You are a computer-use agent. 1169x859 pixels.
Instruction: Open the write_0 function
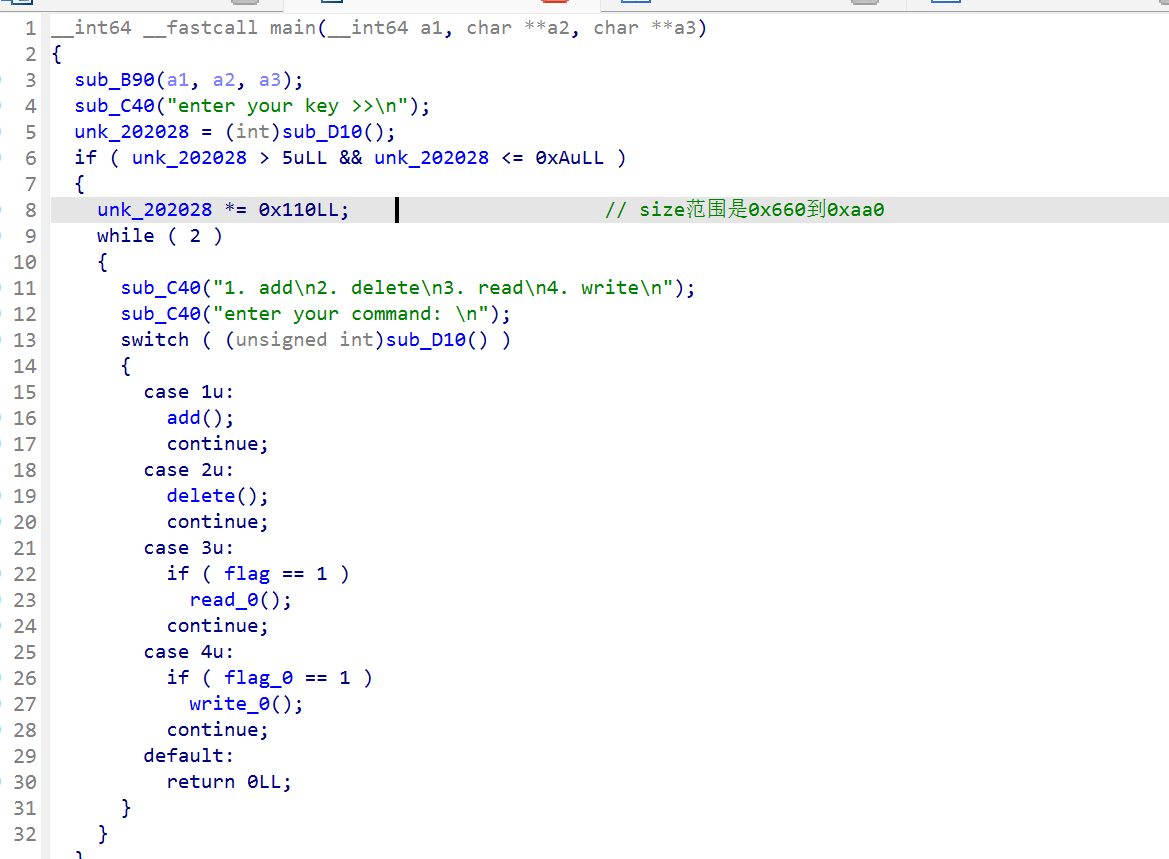pos(227,703)
